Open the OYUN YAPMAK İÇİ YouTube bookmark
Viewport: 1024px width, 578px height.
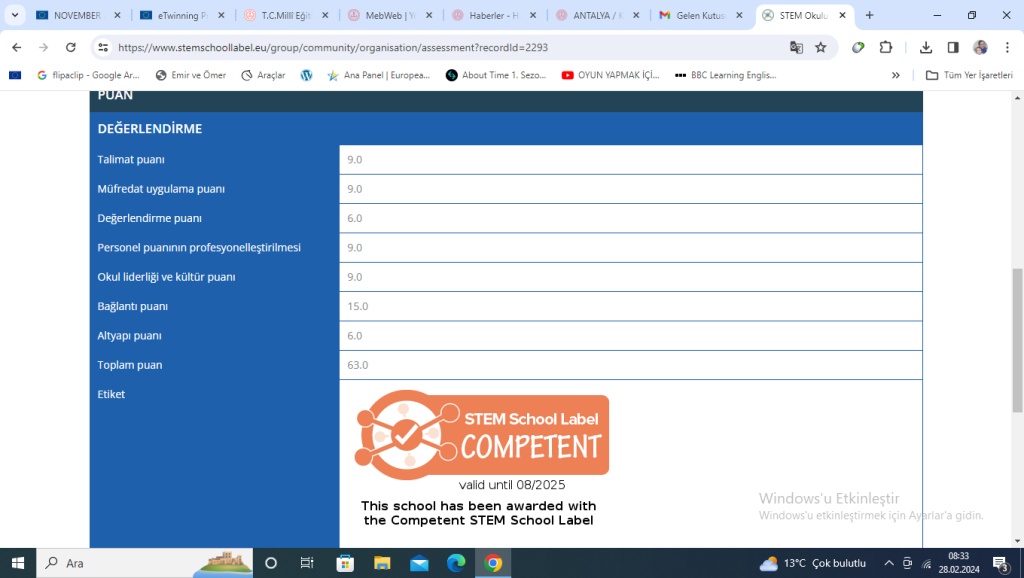click(611, 75)
